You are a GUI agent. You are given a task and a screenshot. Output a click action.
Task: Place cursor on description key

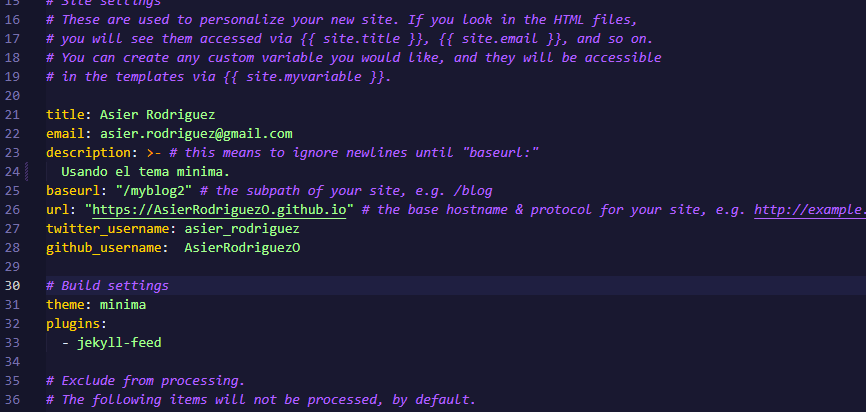pos(88,153)
